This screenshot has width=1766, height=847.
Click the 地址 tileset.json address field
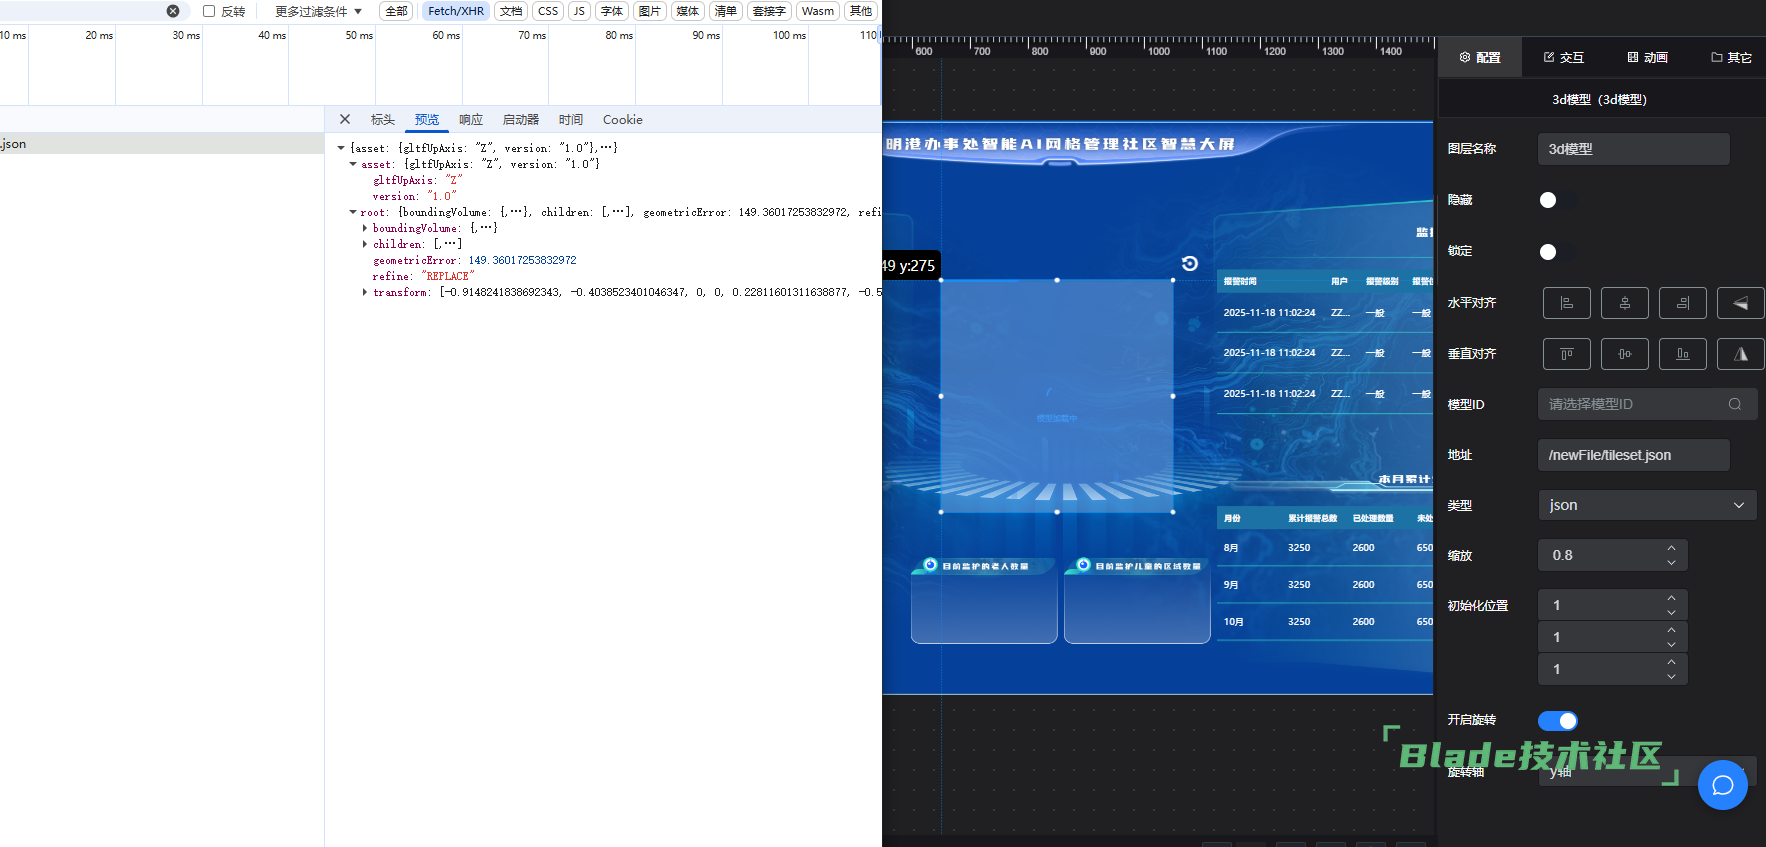click(1633, 455)
